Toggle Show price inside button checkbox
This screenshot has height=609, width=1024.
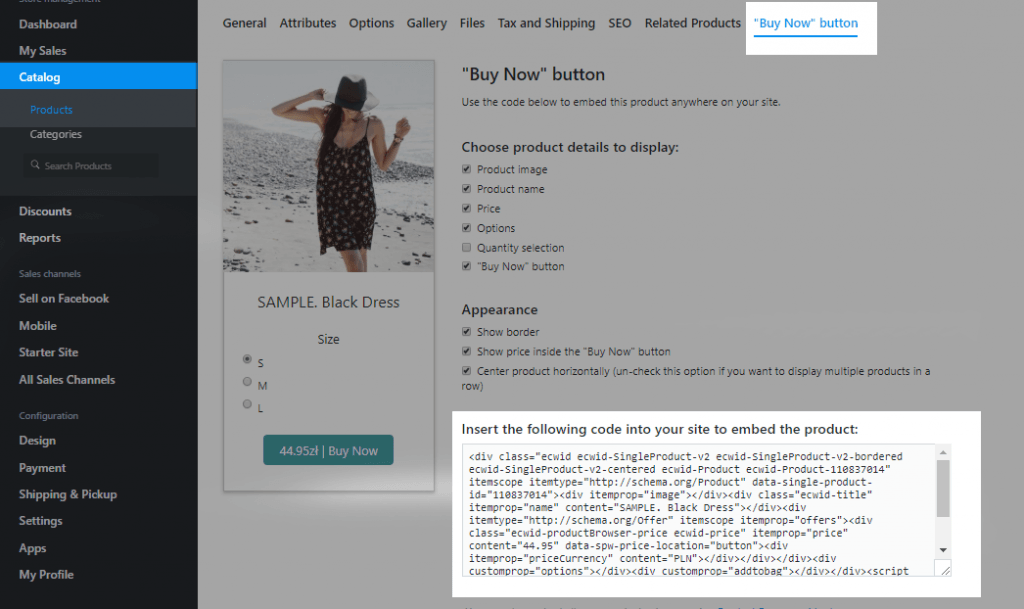pos(466,351)
